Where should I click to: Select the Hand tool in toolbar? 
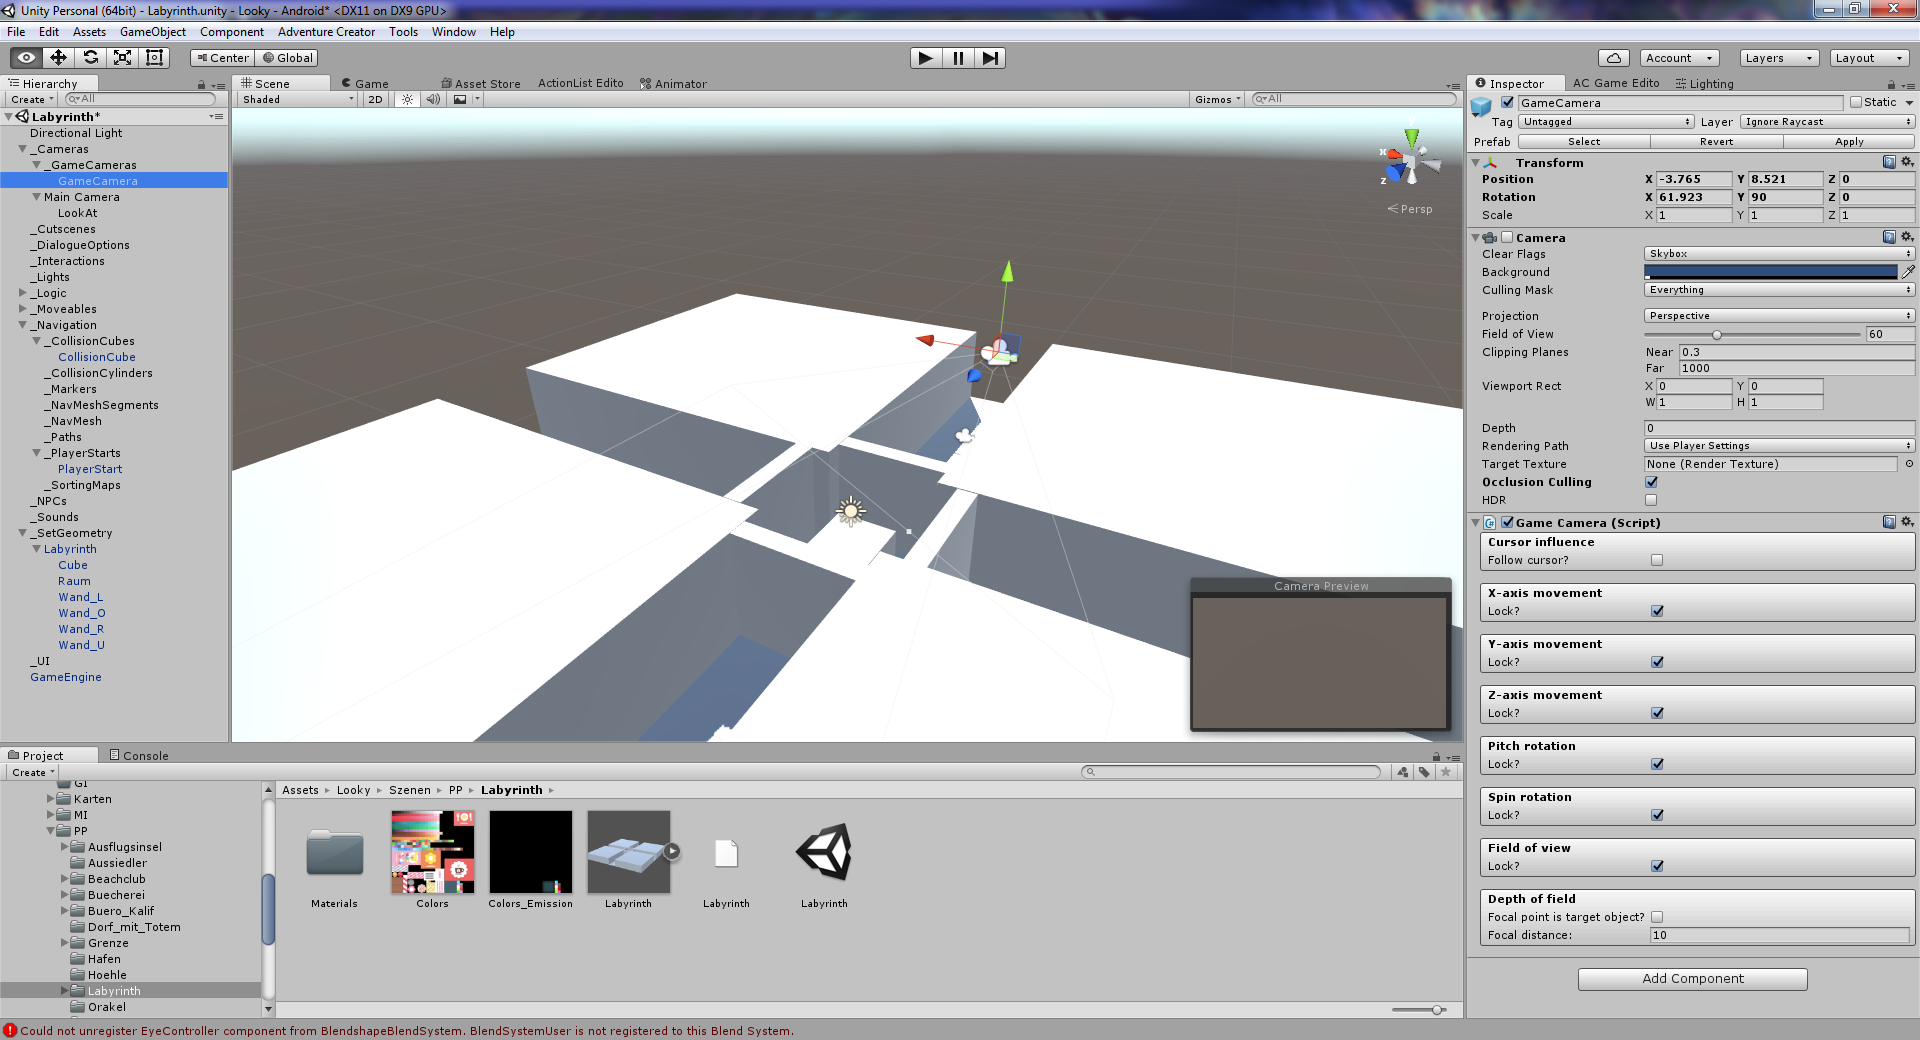[x=26, y=58]
